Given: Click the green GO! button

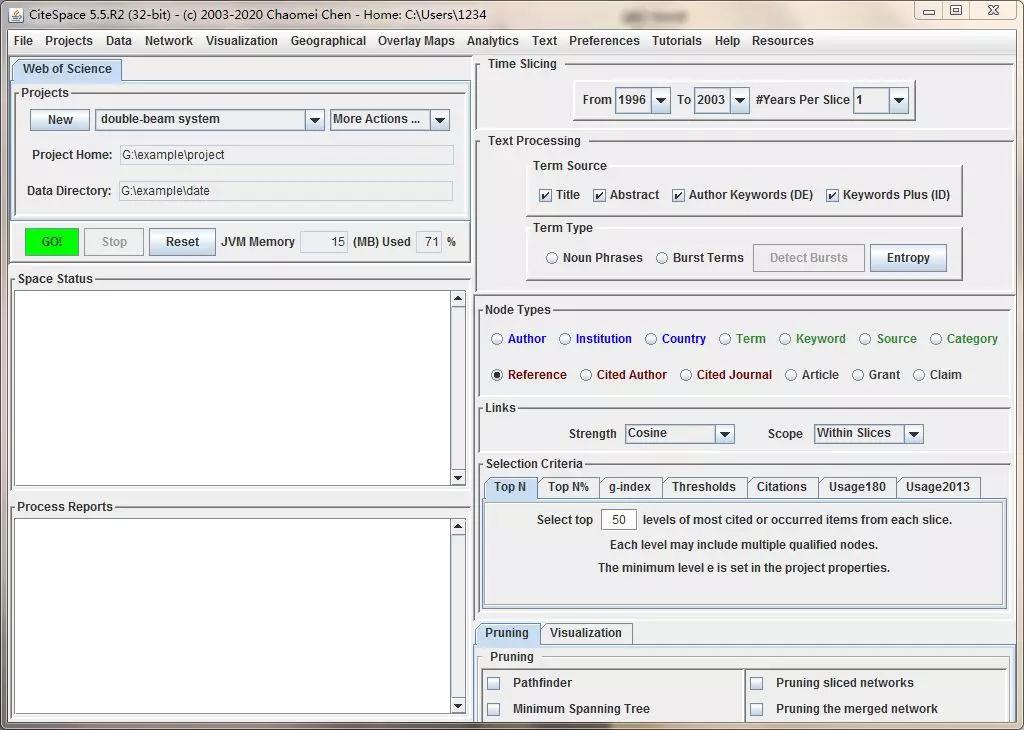Looking at the screenshot, I should pyautogui.click(x=52, y=242).
